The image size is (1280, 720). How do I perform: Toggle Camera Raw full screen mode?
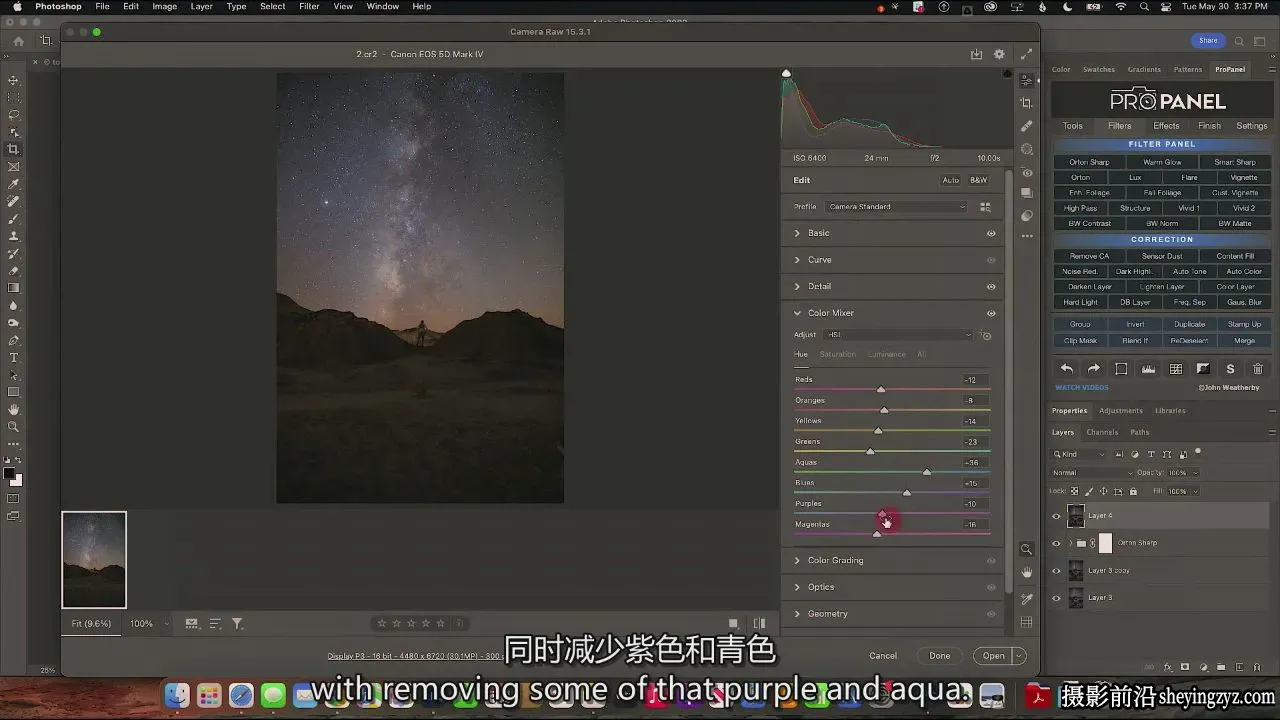click(x=1026, y=54)
